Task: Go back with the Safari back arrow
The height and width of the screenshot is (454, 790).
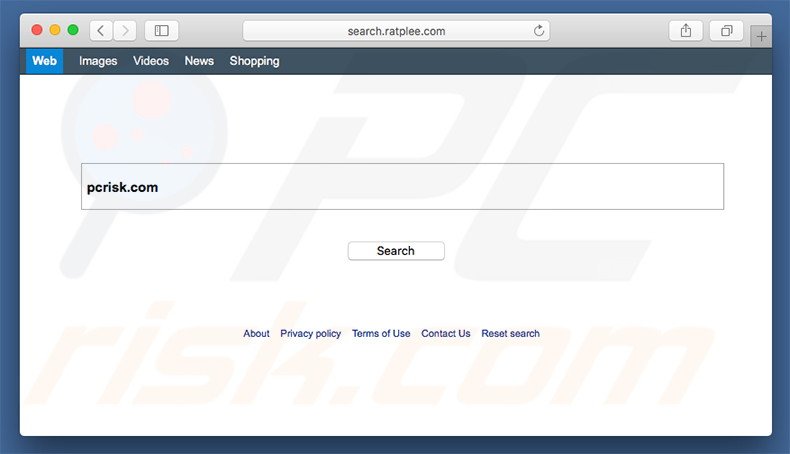Action: pyautogui.click(x=101, y=31)
